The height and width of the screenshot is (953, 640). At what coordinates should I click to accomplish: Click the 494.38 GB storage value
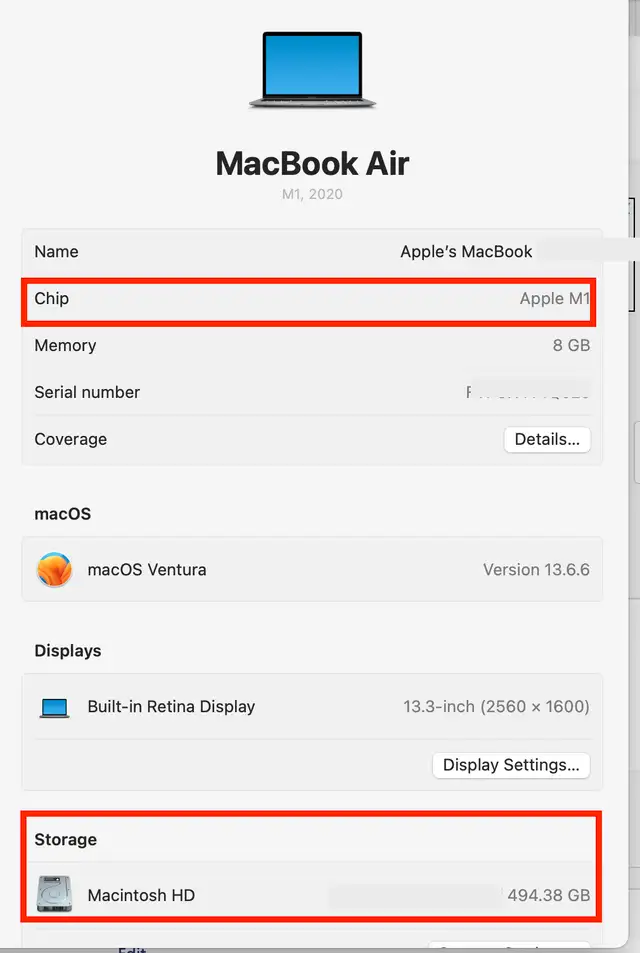point(549,895)
